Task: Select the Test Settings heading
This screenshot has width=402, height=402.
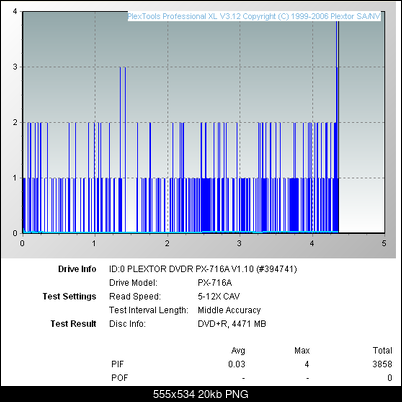Action: [69, 296]
